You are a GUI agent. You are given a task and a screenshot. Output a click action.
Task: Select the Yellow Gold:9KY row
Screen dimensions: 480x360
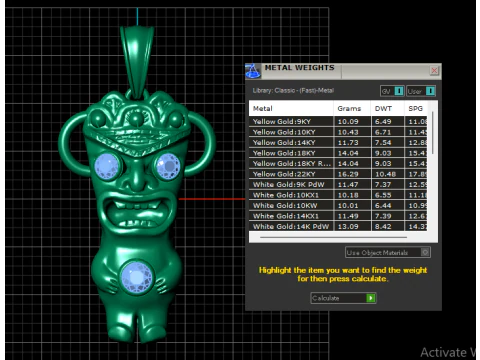click(338, 122)
